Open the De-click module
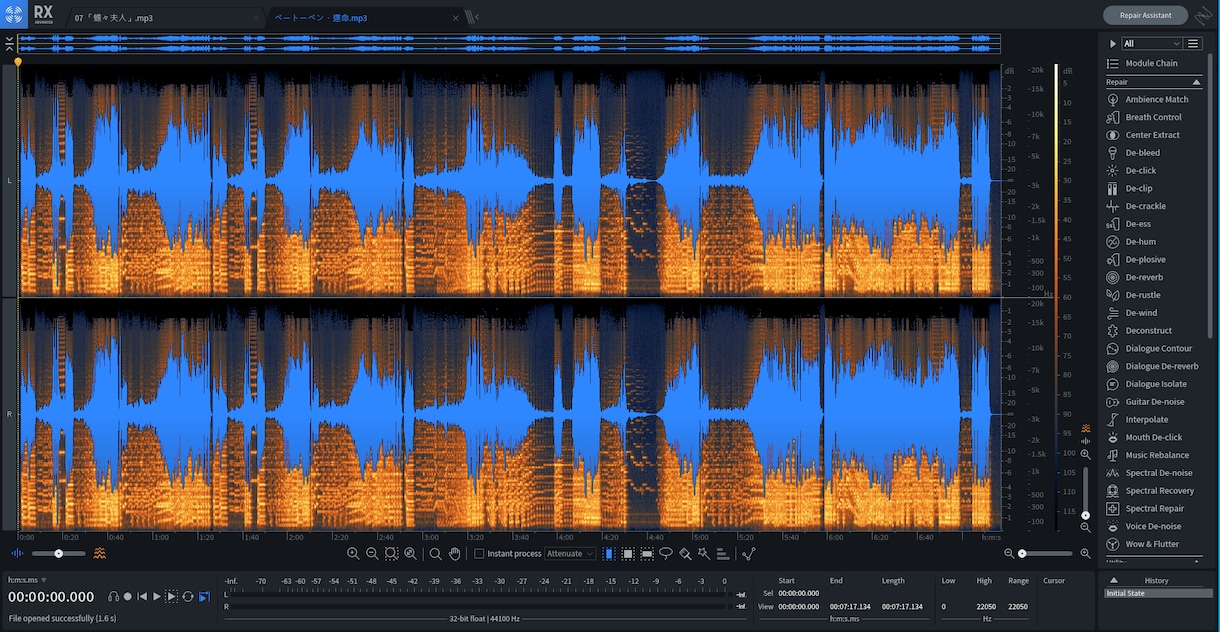 pos(1156,171)
